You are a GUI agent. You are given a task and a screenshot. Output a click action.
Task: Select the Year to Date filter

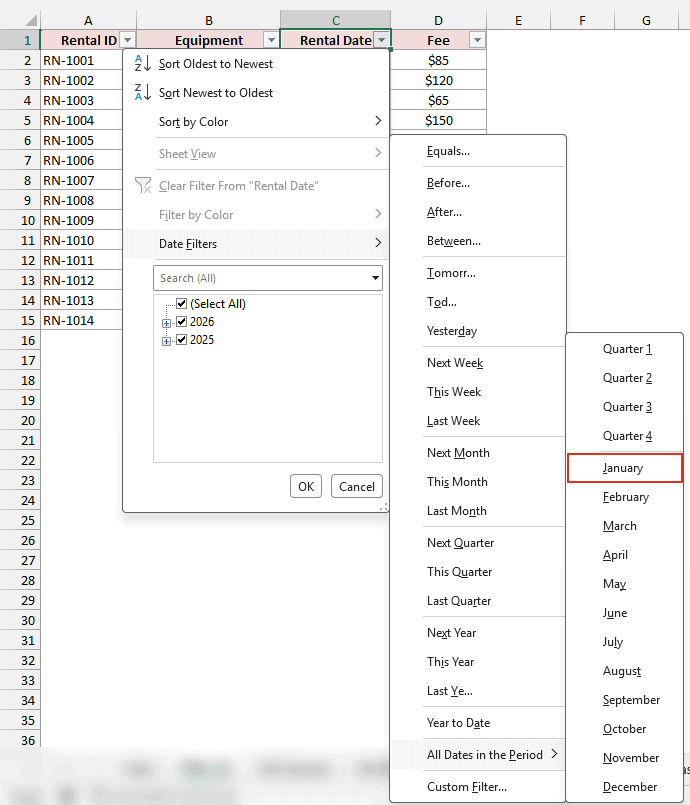[478, 722]
